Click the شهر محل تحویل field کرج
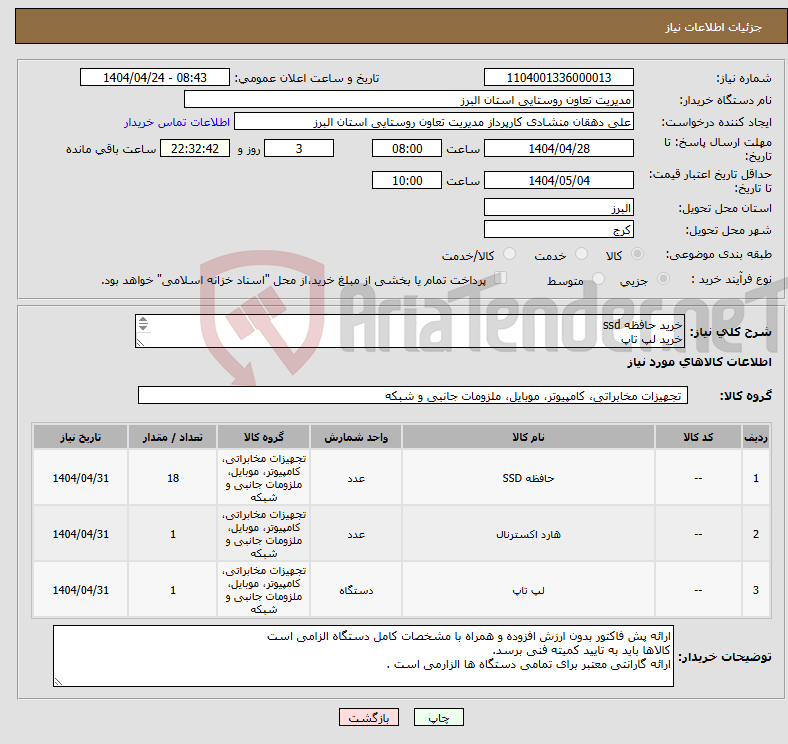Image resolution: width=788 pixels, height=744 pixels. (x=558, y=229)
